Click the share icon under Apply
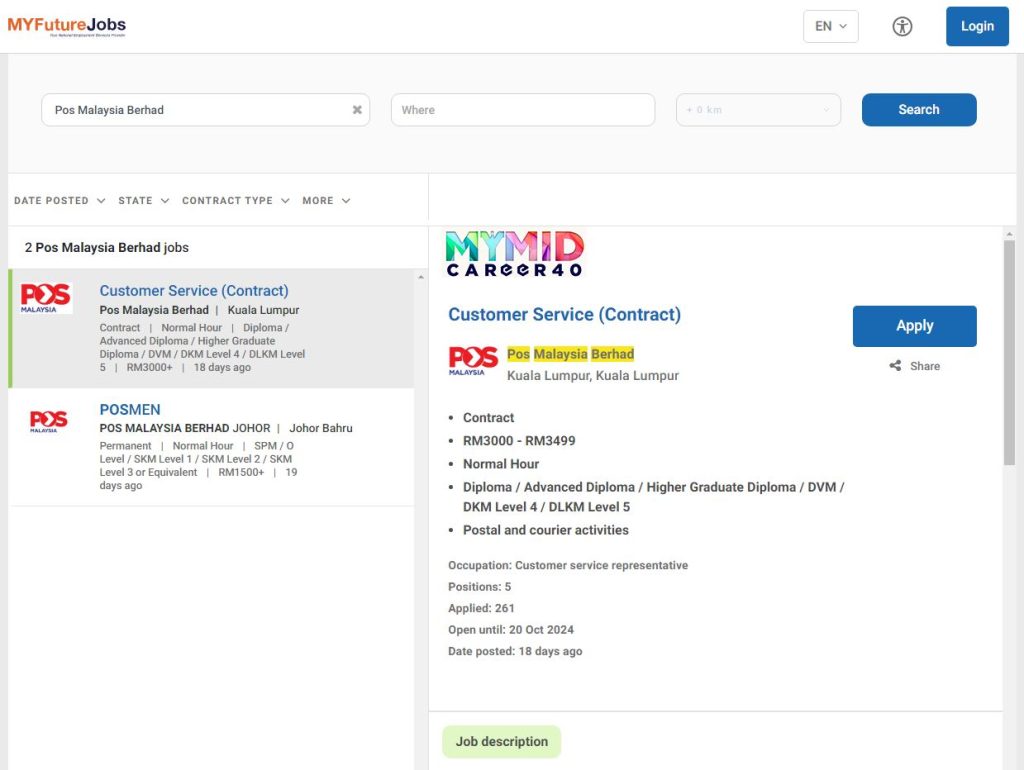Image resolution: width=1024 pixels, height=770 pixels. (x=895, y=366)
